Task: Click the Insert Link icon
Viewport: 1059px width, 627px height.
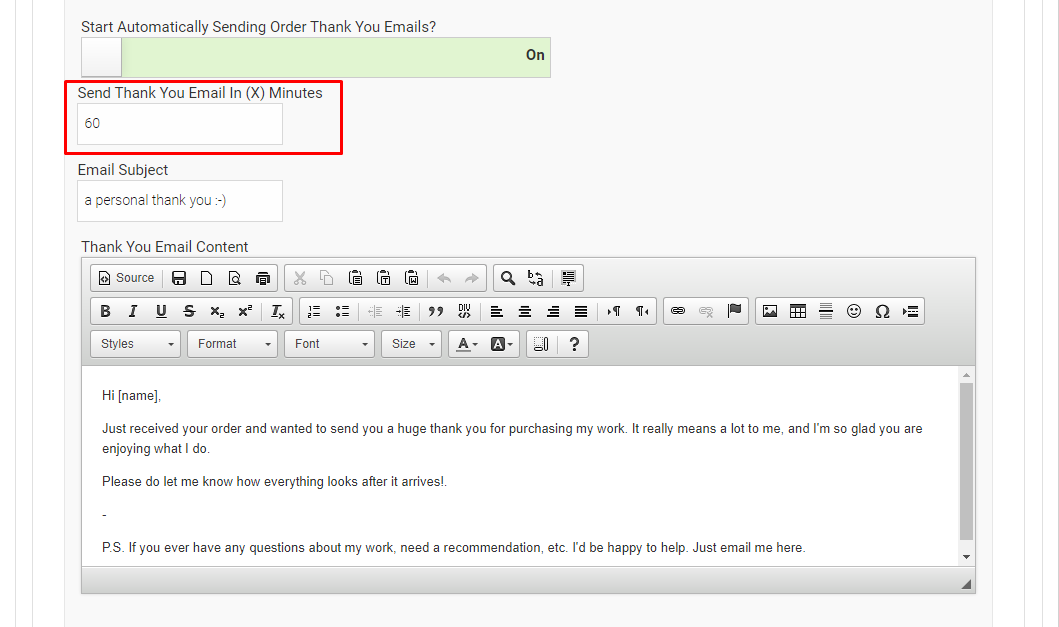Action: pos(678,311)
